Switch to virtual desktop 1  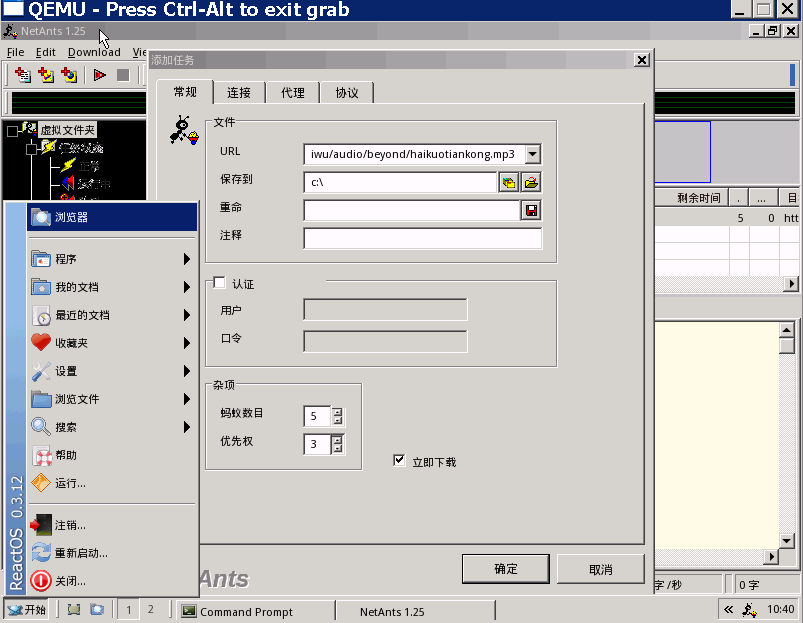pos(129,609)
